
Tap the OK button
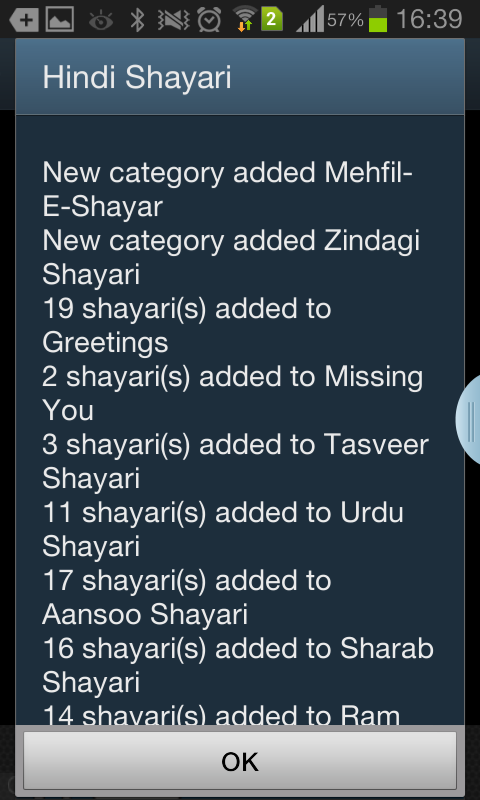pos(240,761)
